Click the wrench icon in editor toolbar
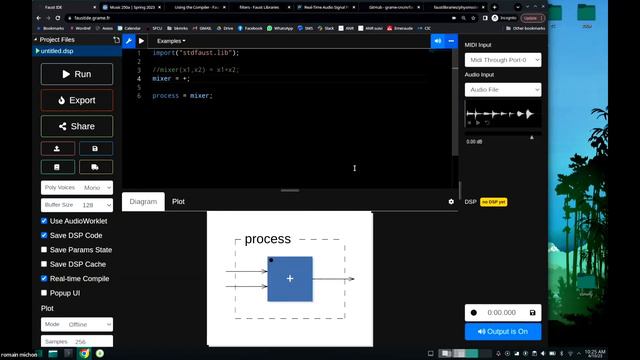The image size is (640, 360). pos(129,41)
